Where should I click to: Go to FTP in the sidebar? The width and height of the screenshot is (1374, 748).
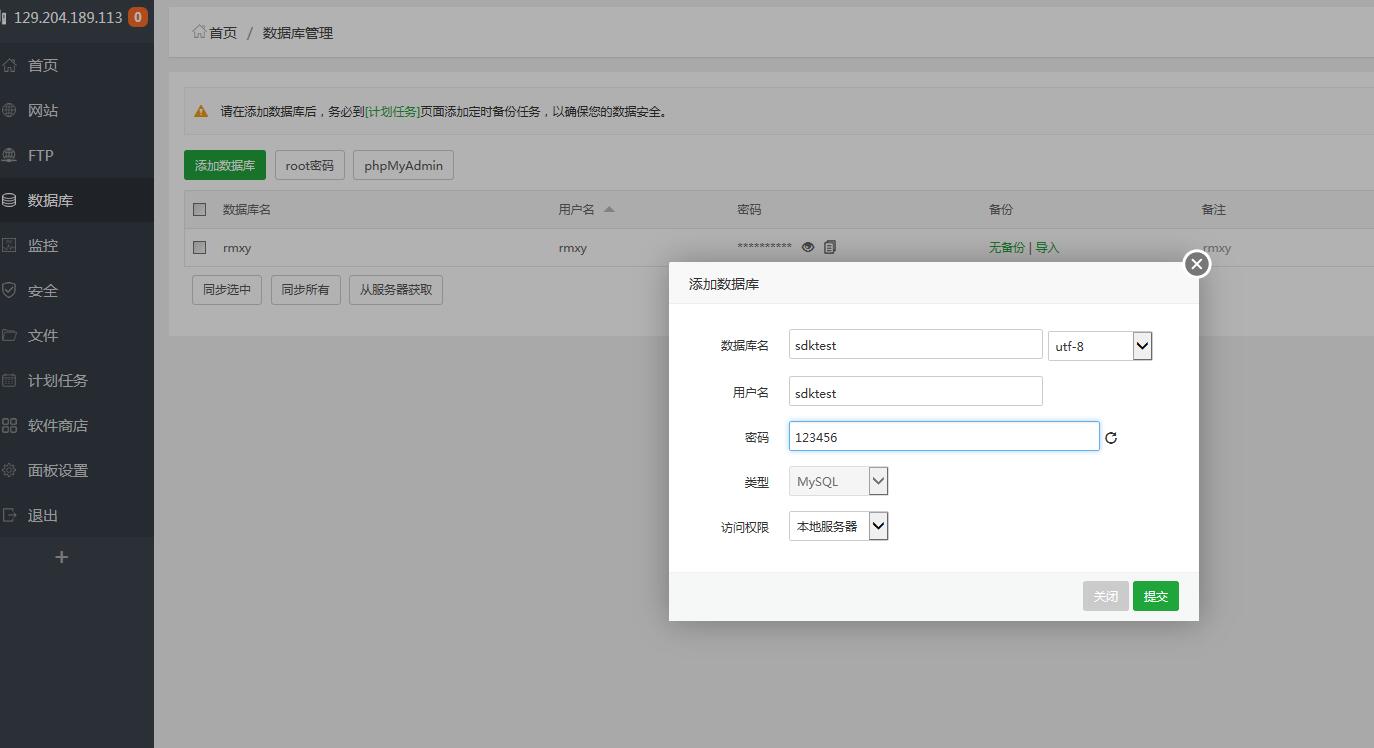pos(41,155)
